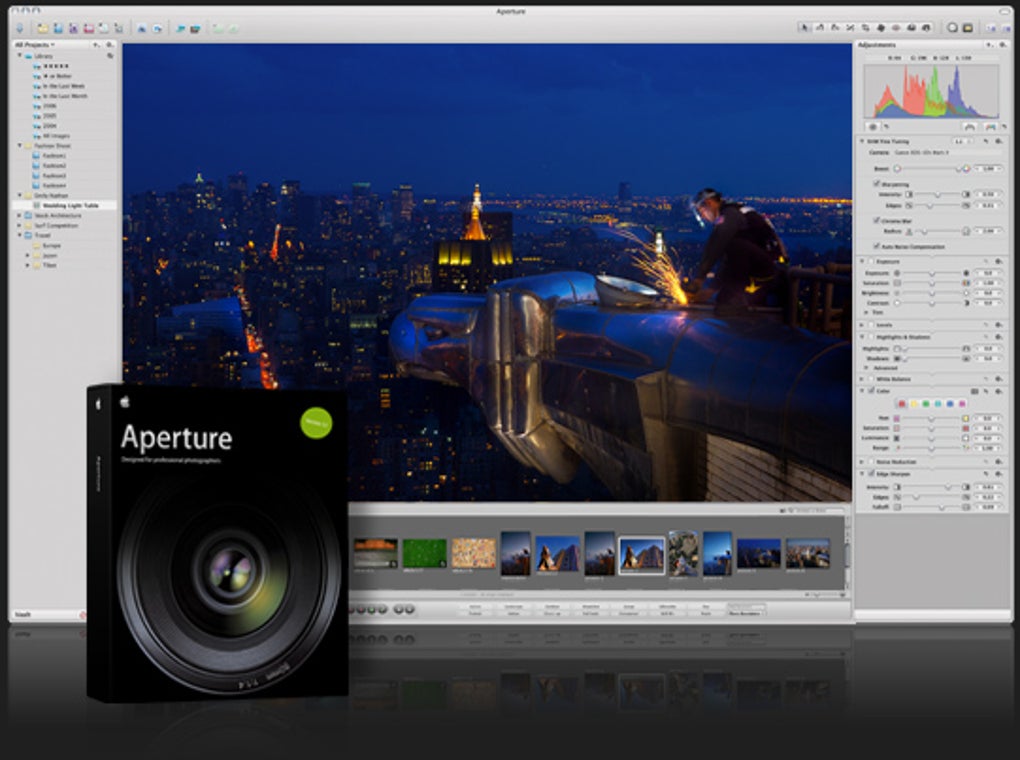1020x760 pixels.
Task: Collapse the Fashion Shoot folder
Action: pos(20,146)
